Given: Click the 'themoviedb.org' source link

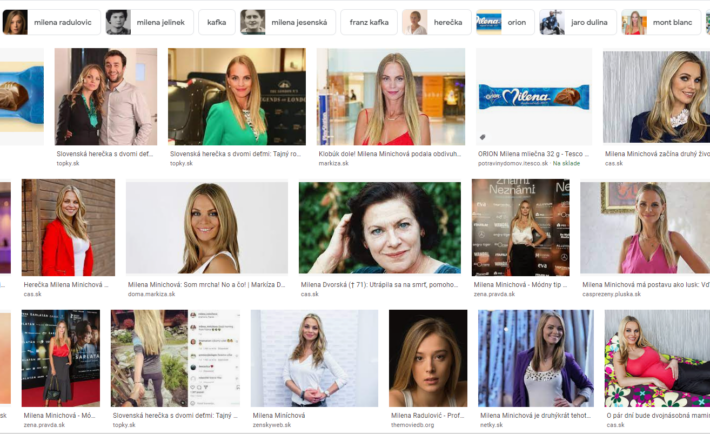Looking at the screenshot, I should 413,425.
